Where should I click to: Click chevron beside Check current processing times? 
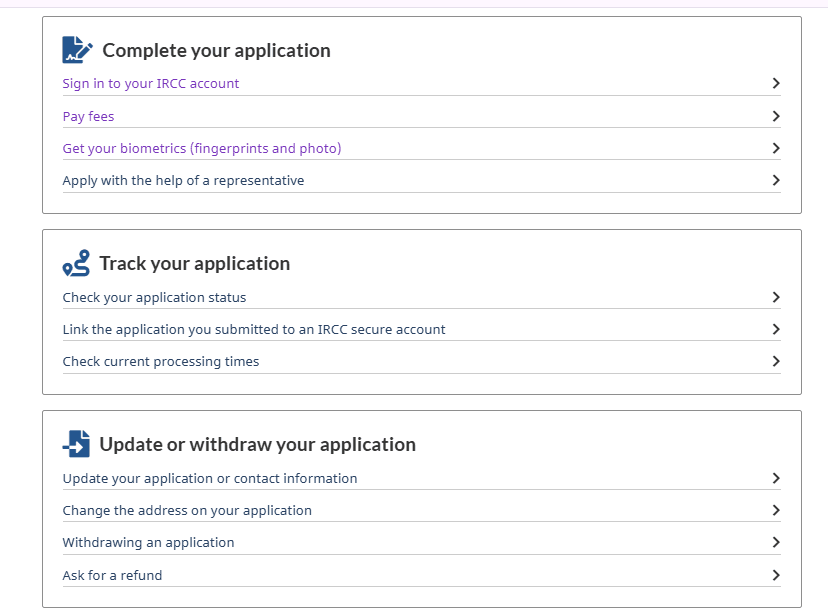click(x=776, y=362)
